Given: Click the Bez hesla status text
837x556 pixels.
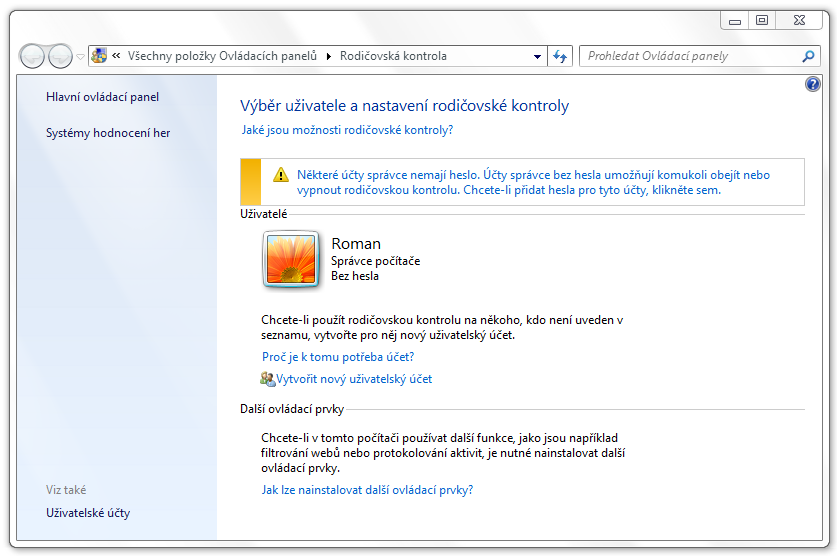Looking at the screenshot, I should coord(354,276).
